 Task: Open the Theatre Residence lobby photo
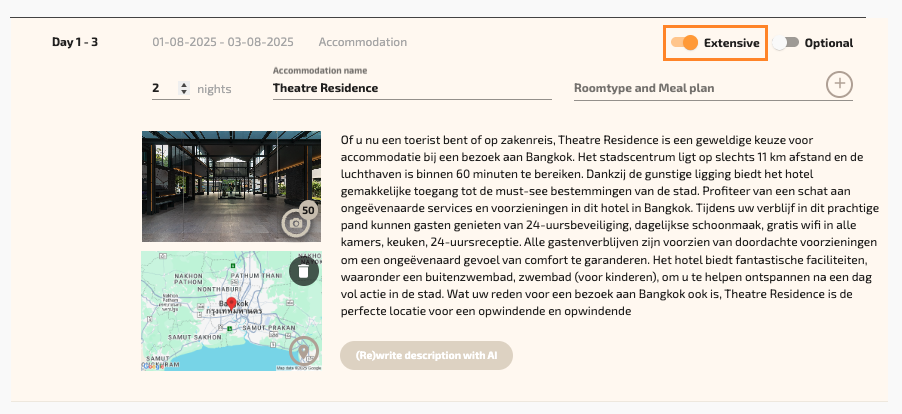coord(231,186)
